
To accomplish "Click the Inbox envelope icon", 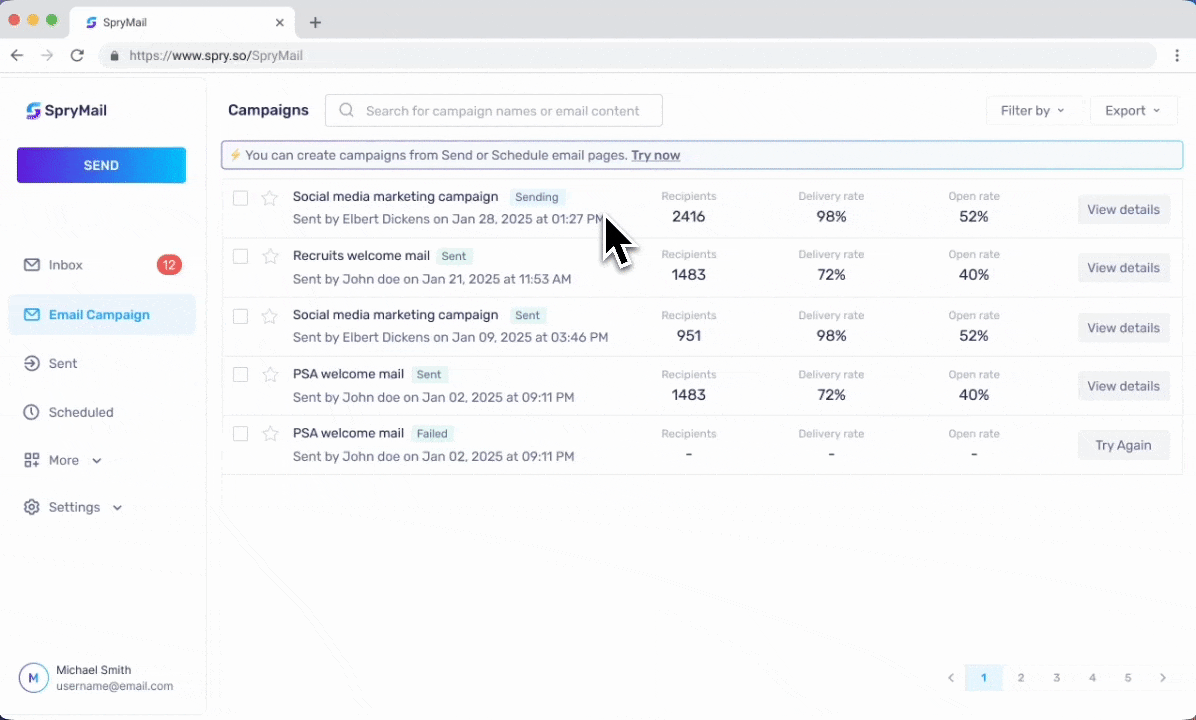I will click(31, 265).
